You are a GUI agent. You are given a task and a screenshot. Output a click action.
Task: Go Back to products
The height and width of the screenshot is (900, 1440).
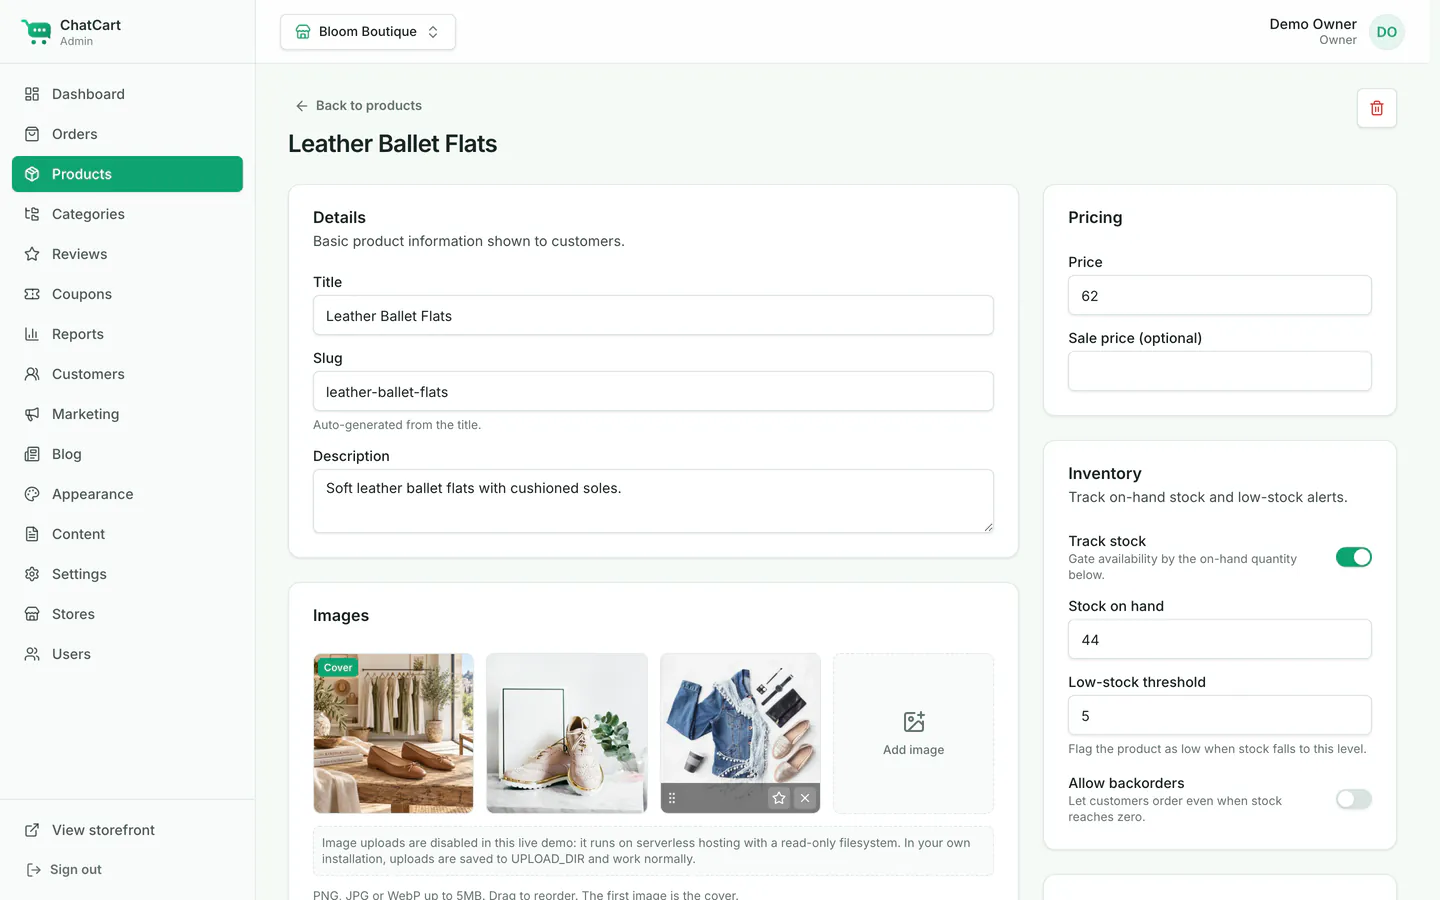coord(358,105)
